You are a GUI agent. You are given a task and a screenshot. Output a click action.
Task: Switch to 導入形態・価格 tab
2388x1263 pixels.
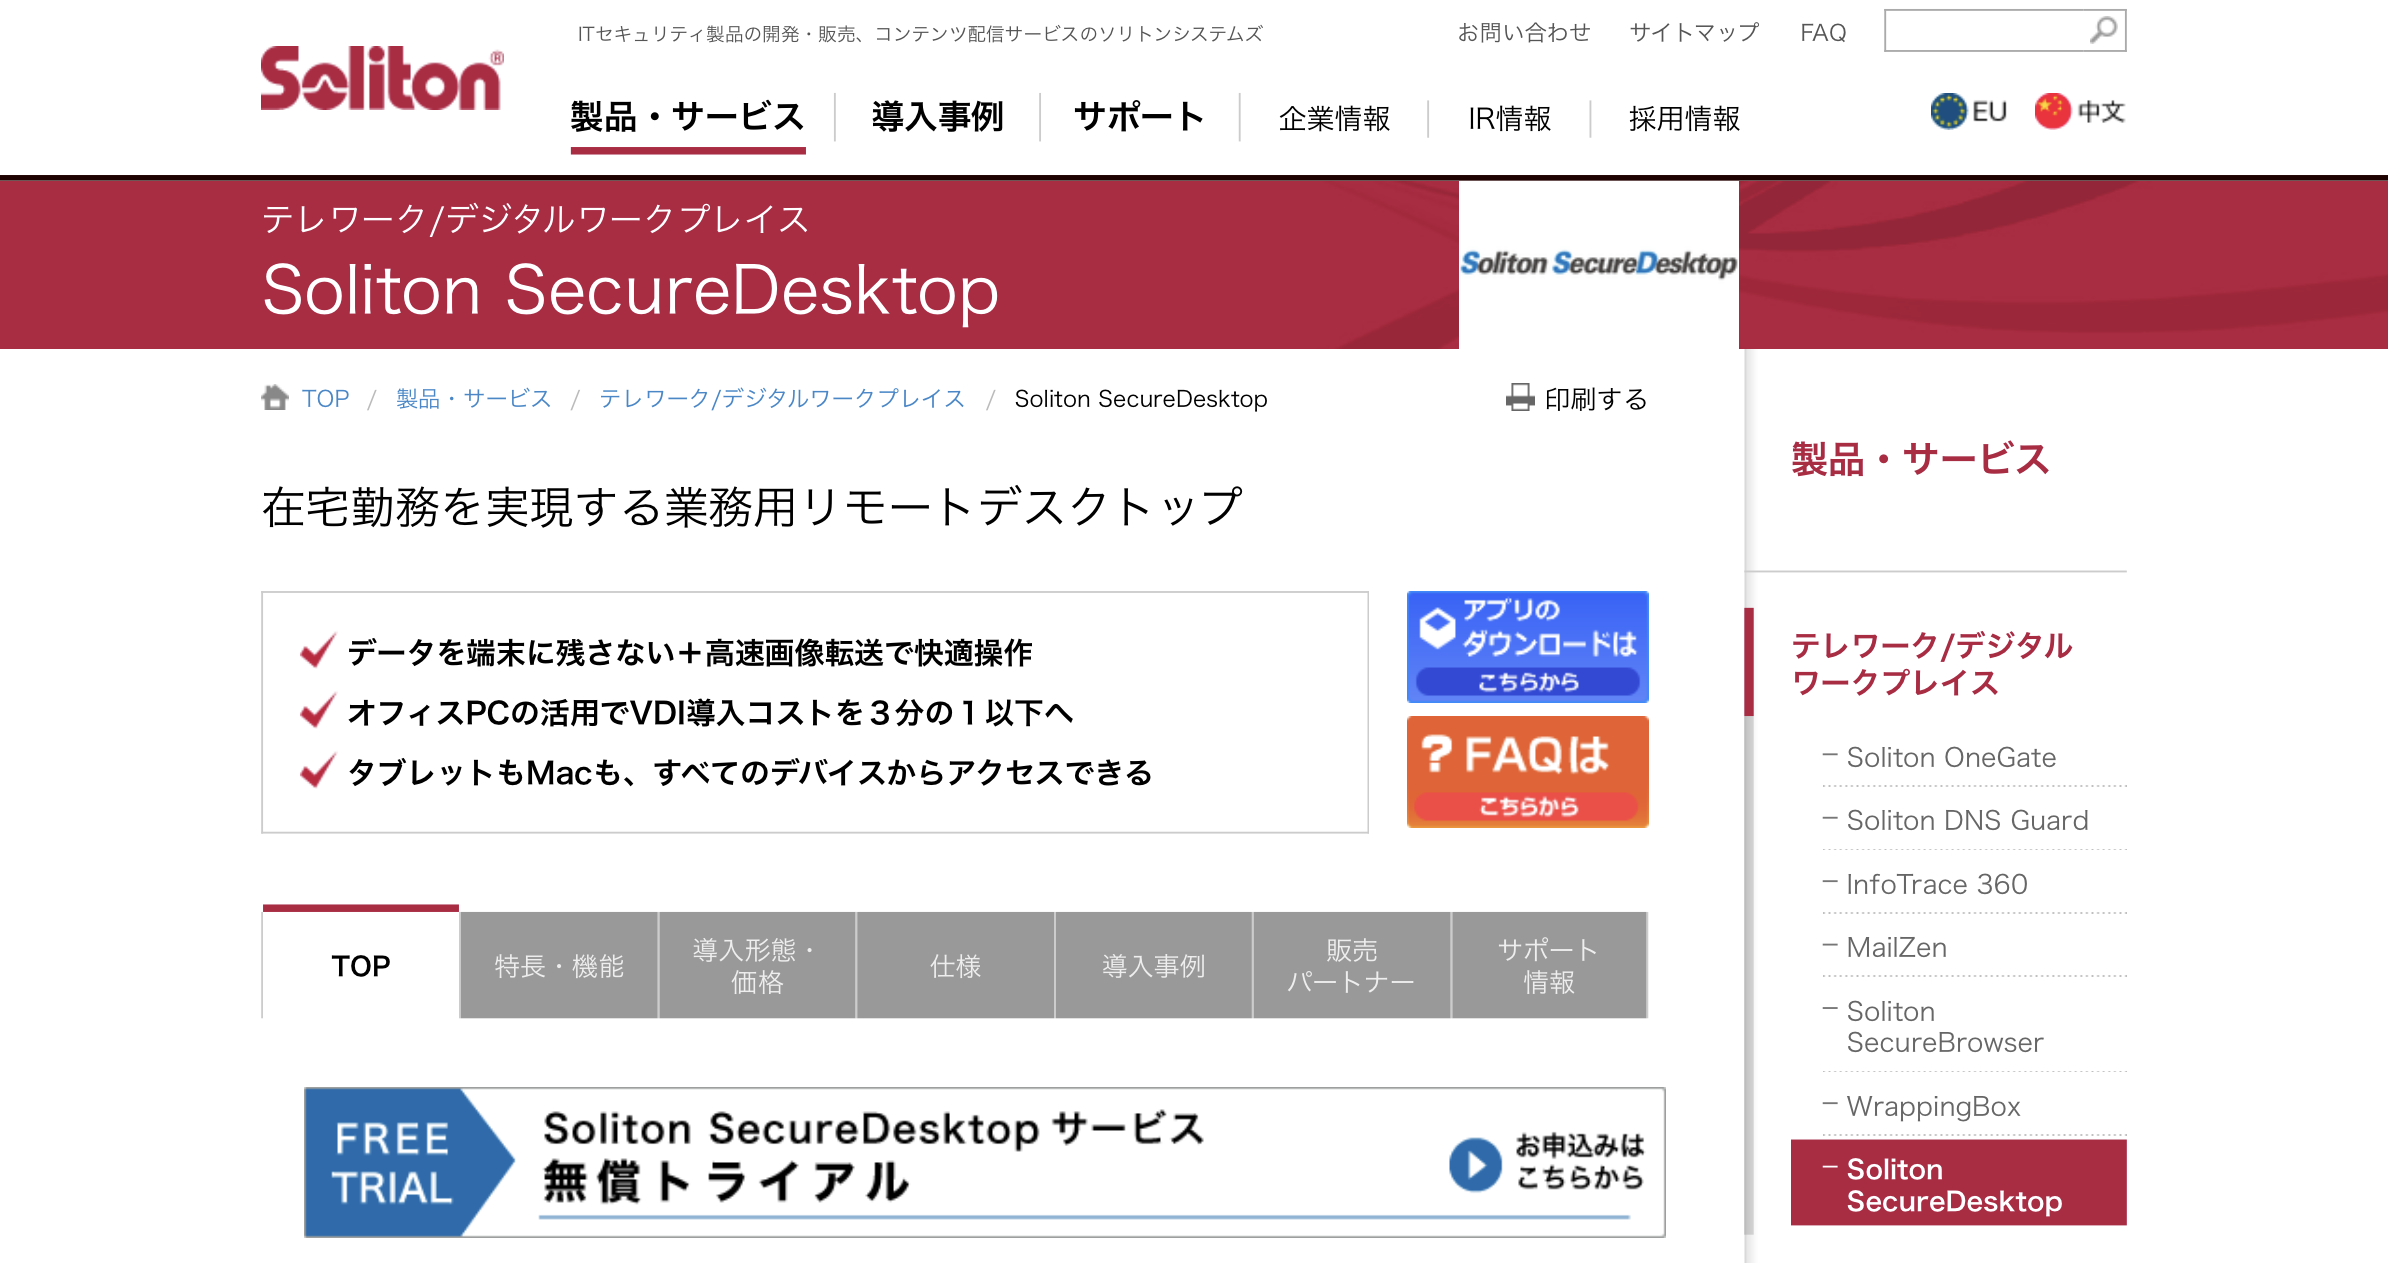coord(757,966)
